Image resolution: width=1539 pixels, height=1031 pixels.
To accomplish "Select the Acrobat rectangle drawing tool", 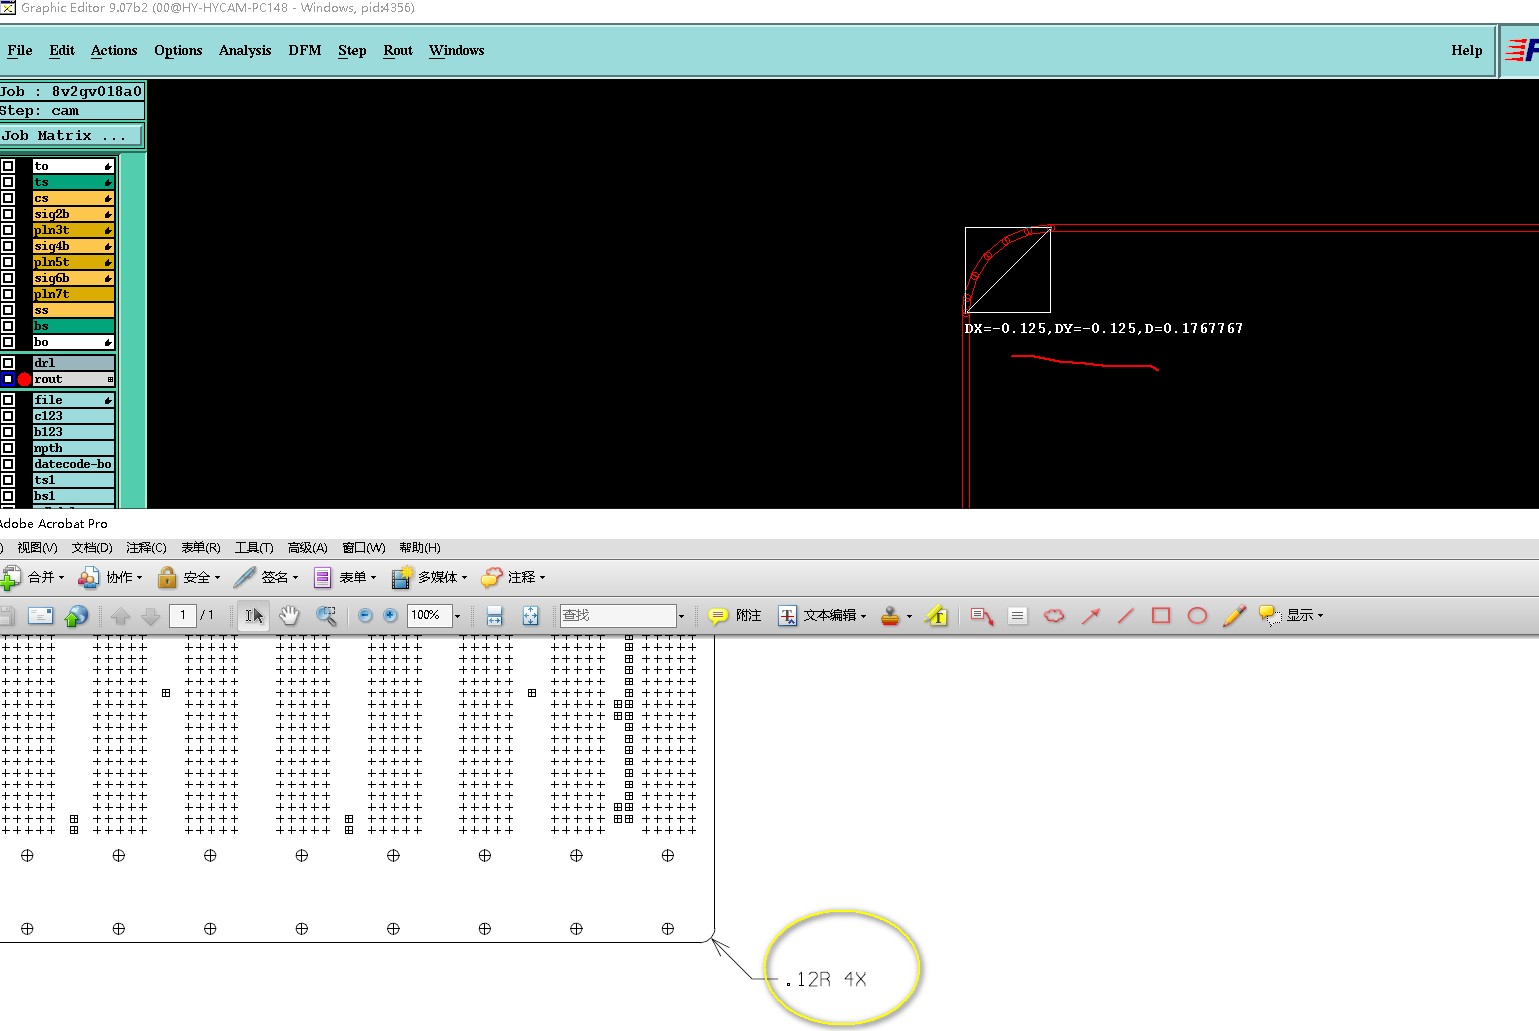I will [x=1161, y=616].
